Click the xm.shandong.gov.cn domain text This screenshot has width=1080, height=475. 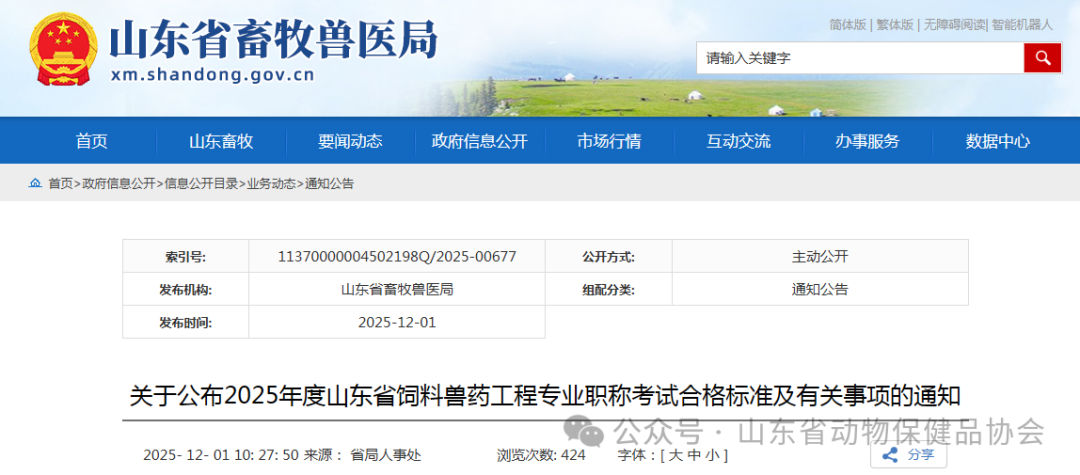tap(212, 75)
